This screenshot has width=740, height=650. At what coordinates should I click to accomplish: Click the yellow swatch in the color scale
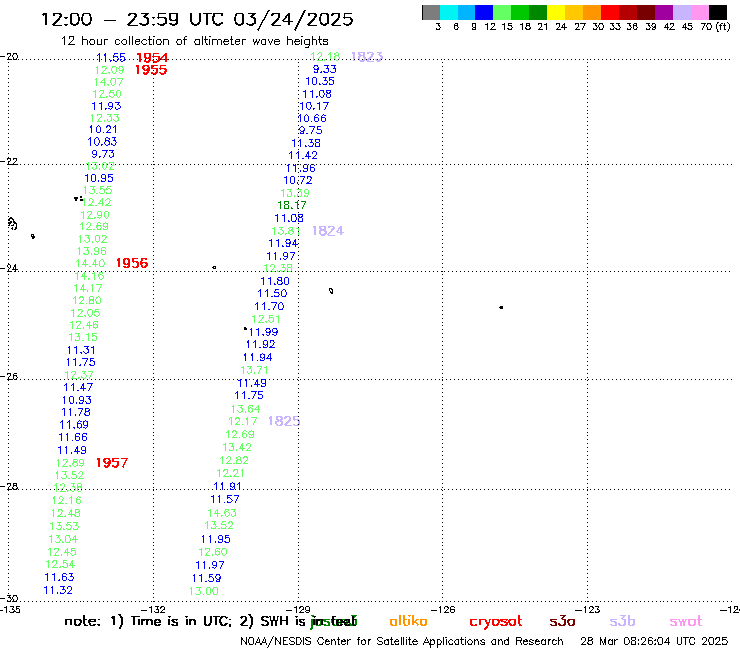pyautogui.click(x=556, y=12)
